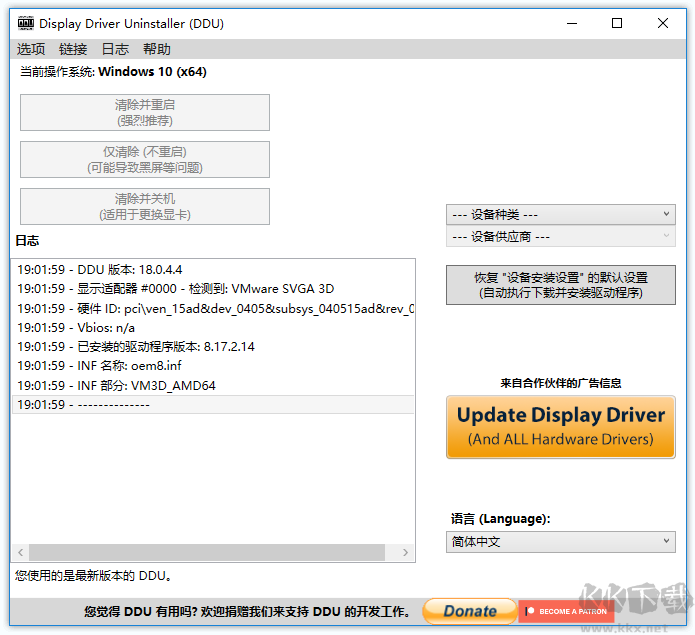The image size is (695, 635).
Task: Open the 日志 menu
Action: (115, 49)
